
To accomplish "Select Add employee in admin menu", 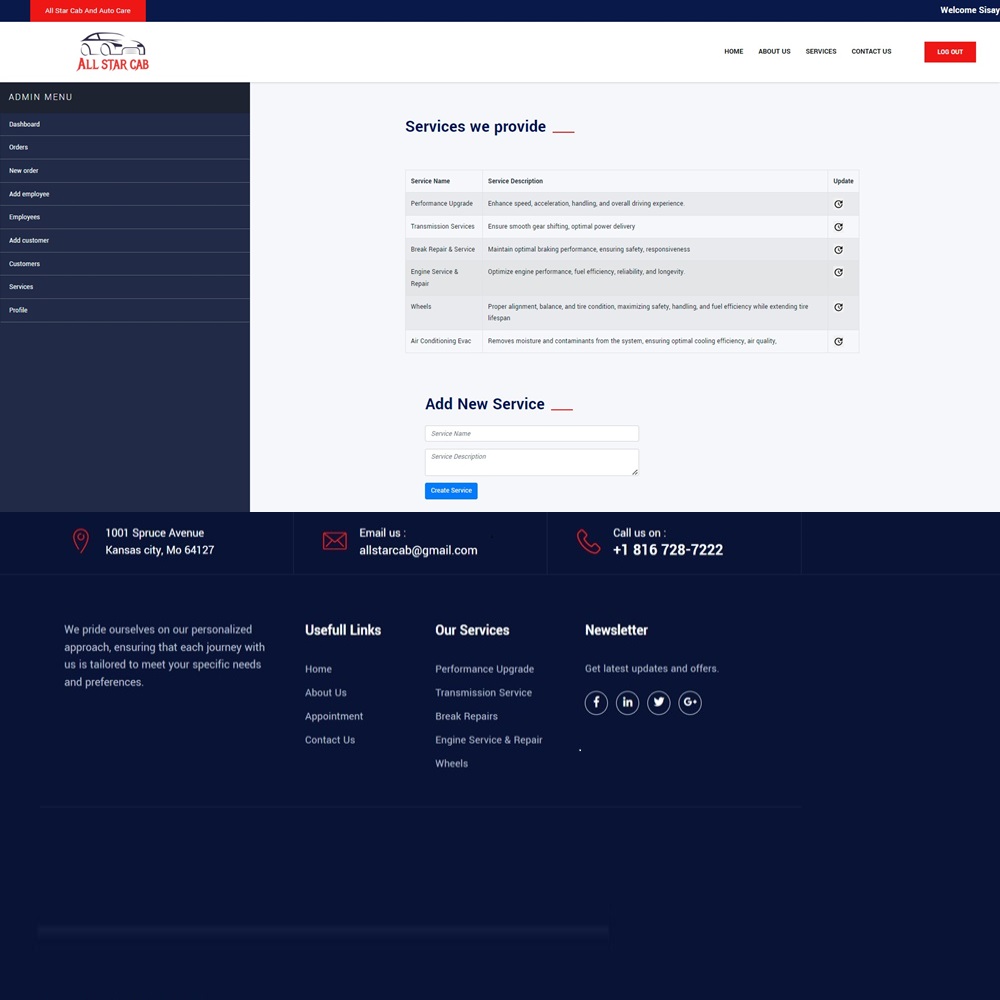I will 29,194.
